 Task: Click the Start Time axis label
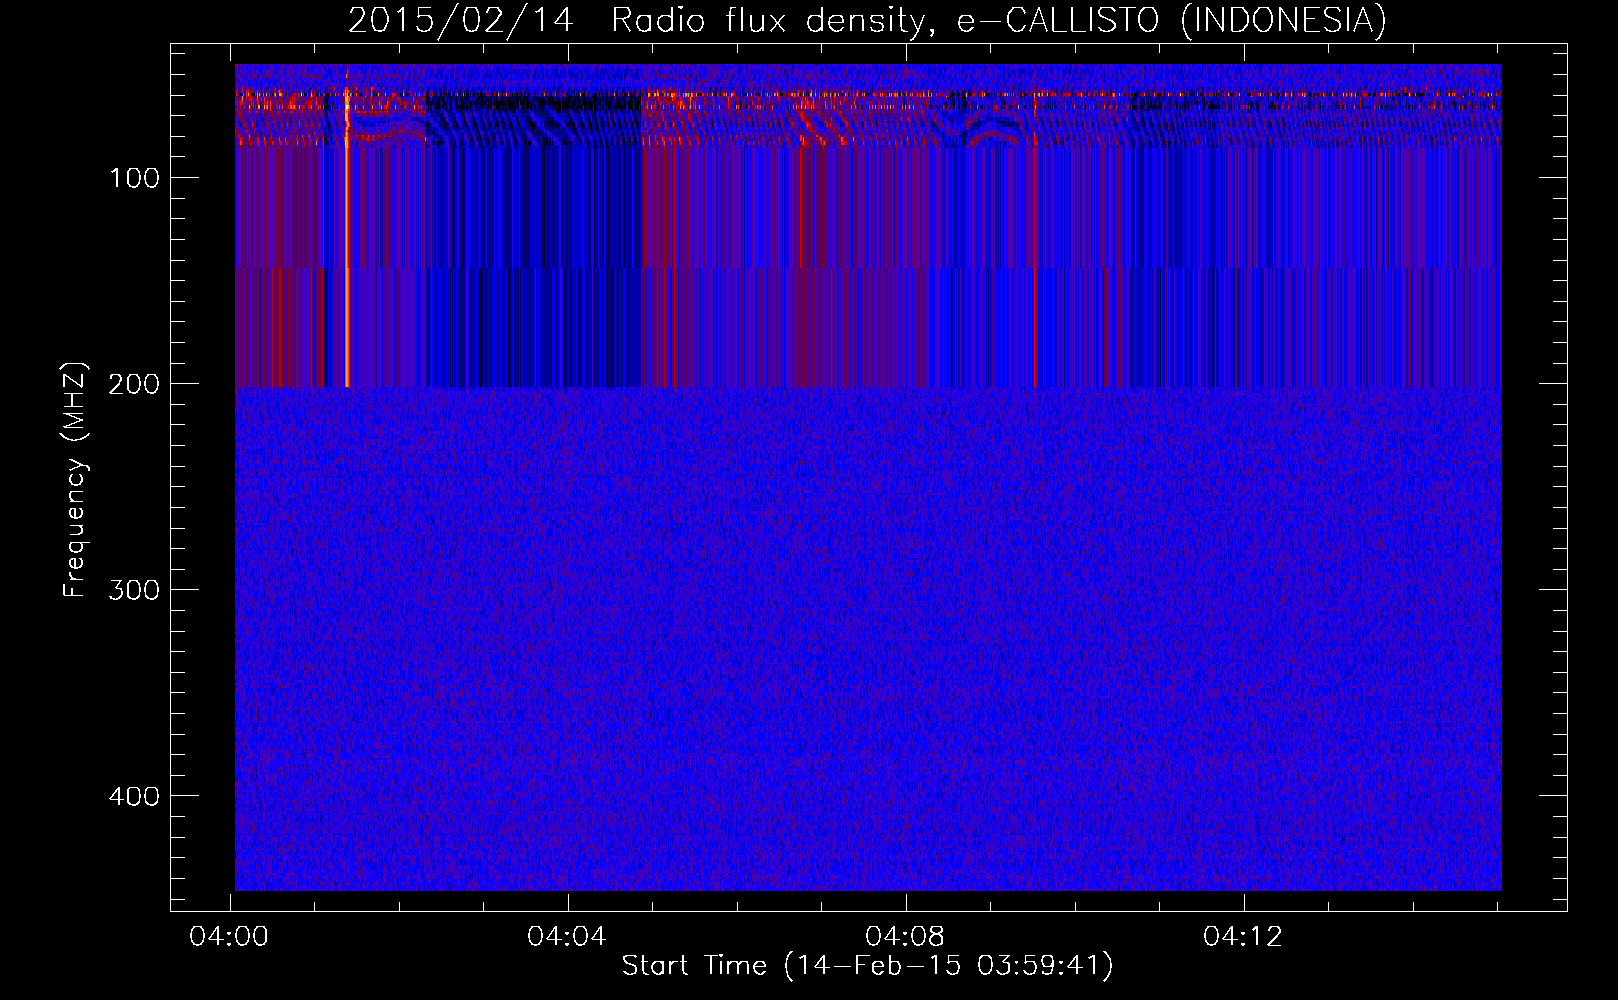click(x=867, y=966)
